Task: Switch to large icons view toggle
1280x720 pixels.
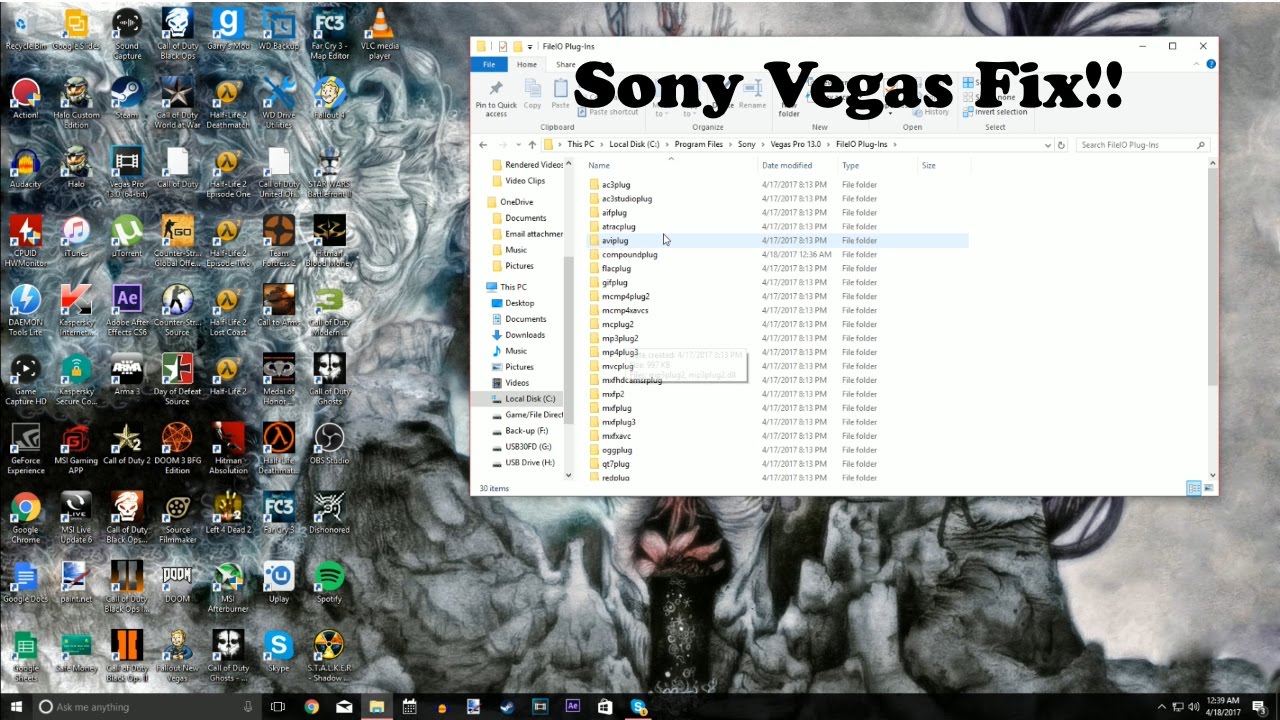Action: click(1208, 488)
